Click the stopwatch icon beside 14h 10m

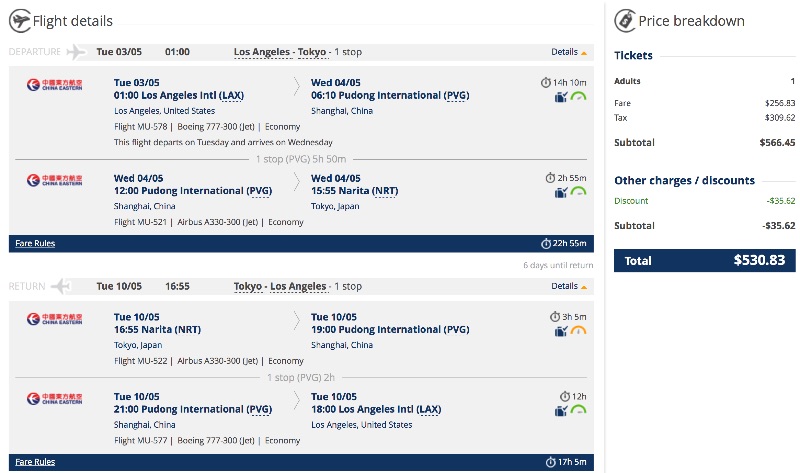click(x=545, y=82)
